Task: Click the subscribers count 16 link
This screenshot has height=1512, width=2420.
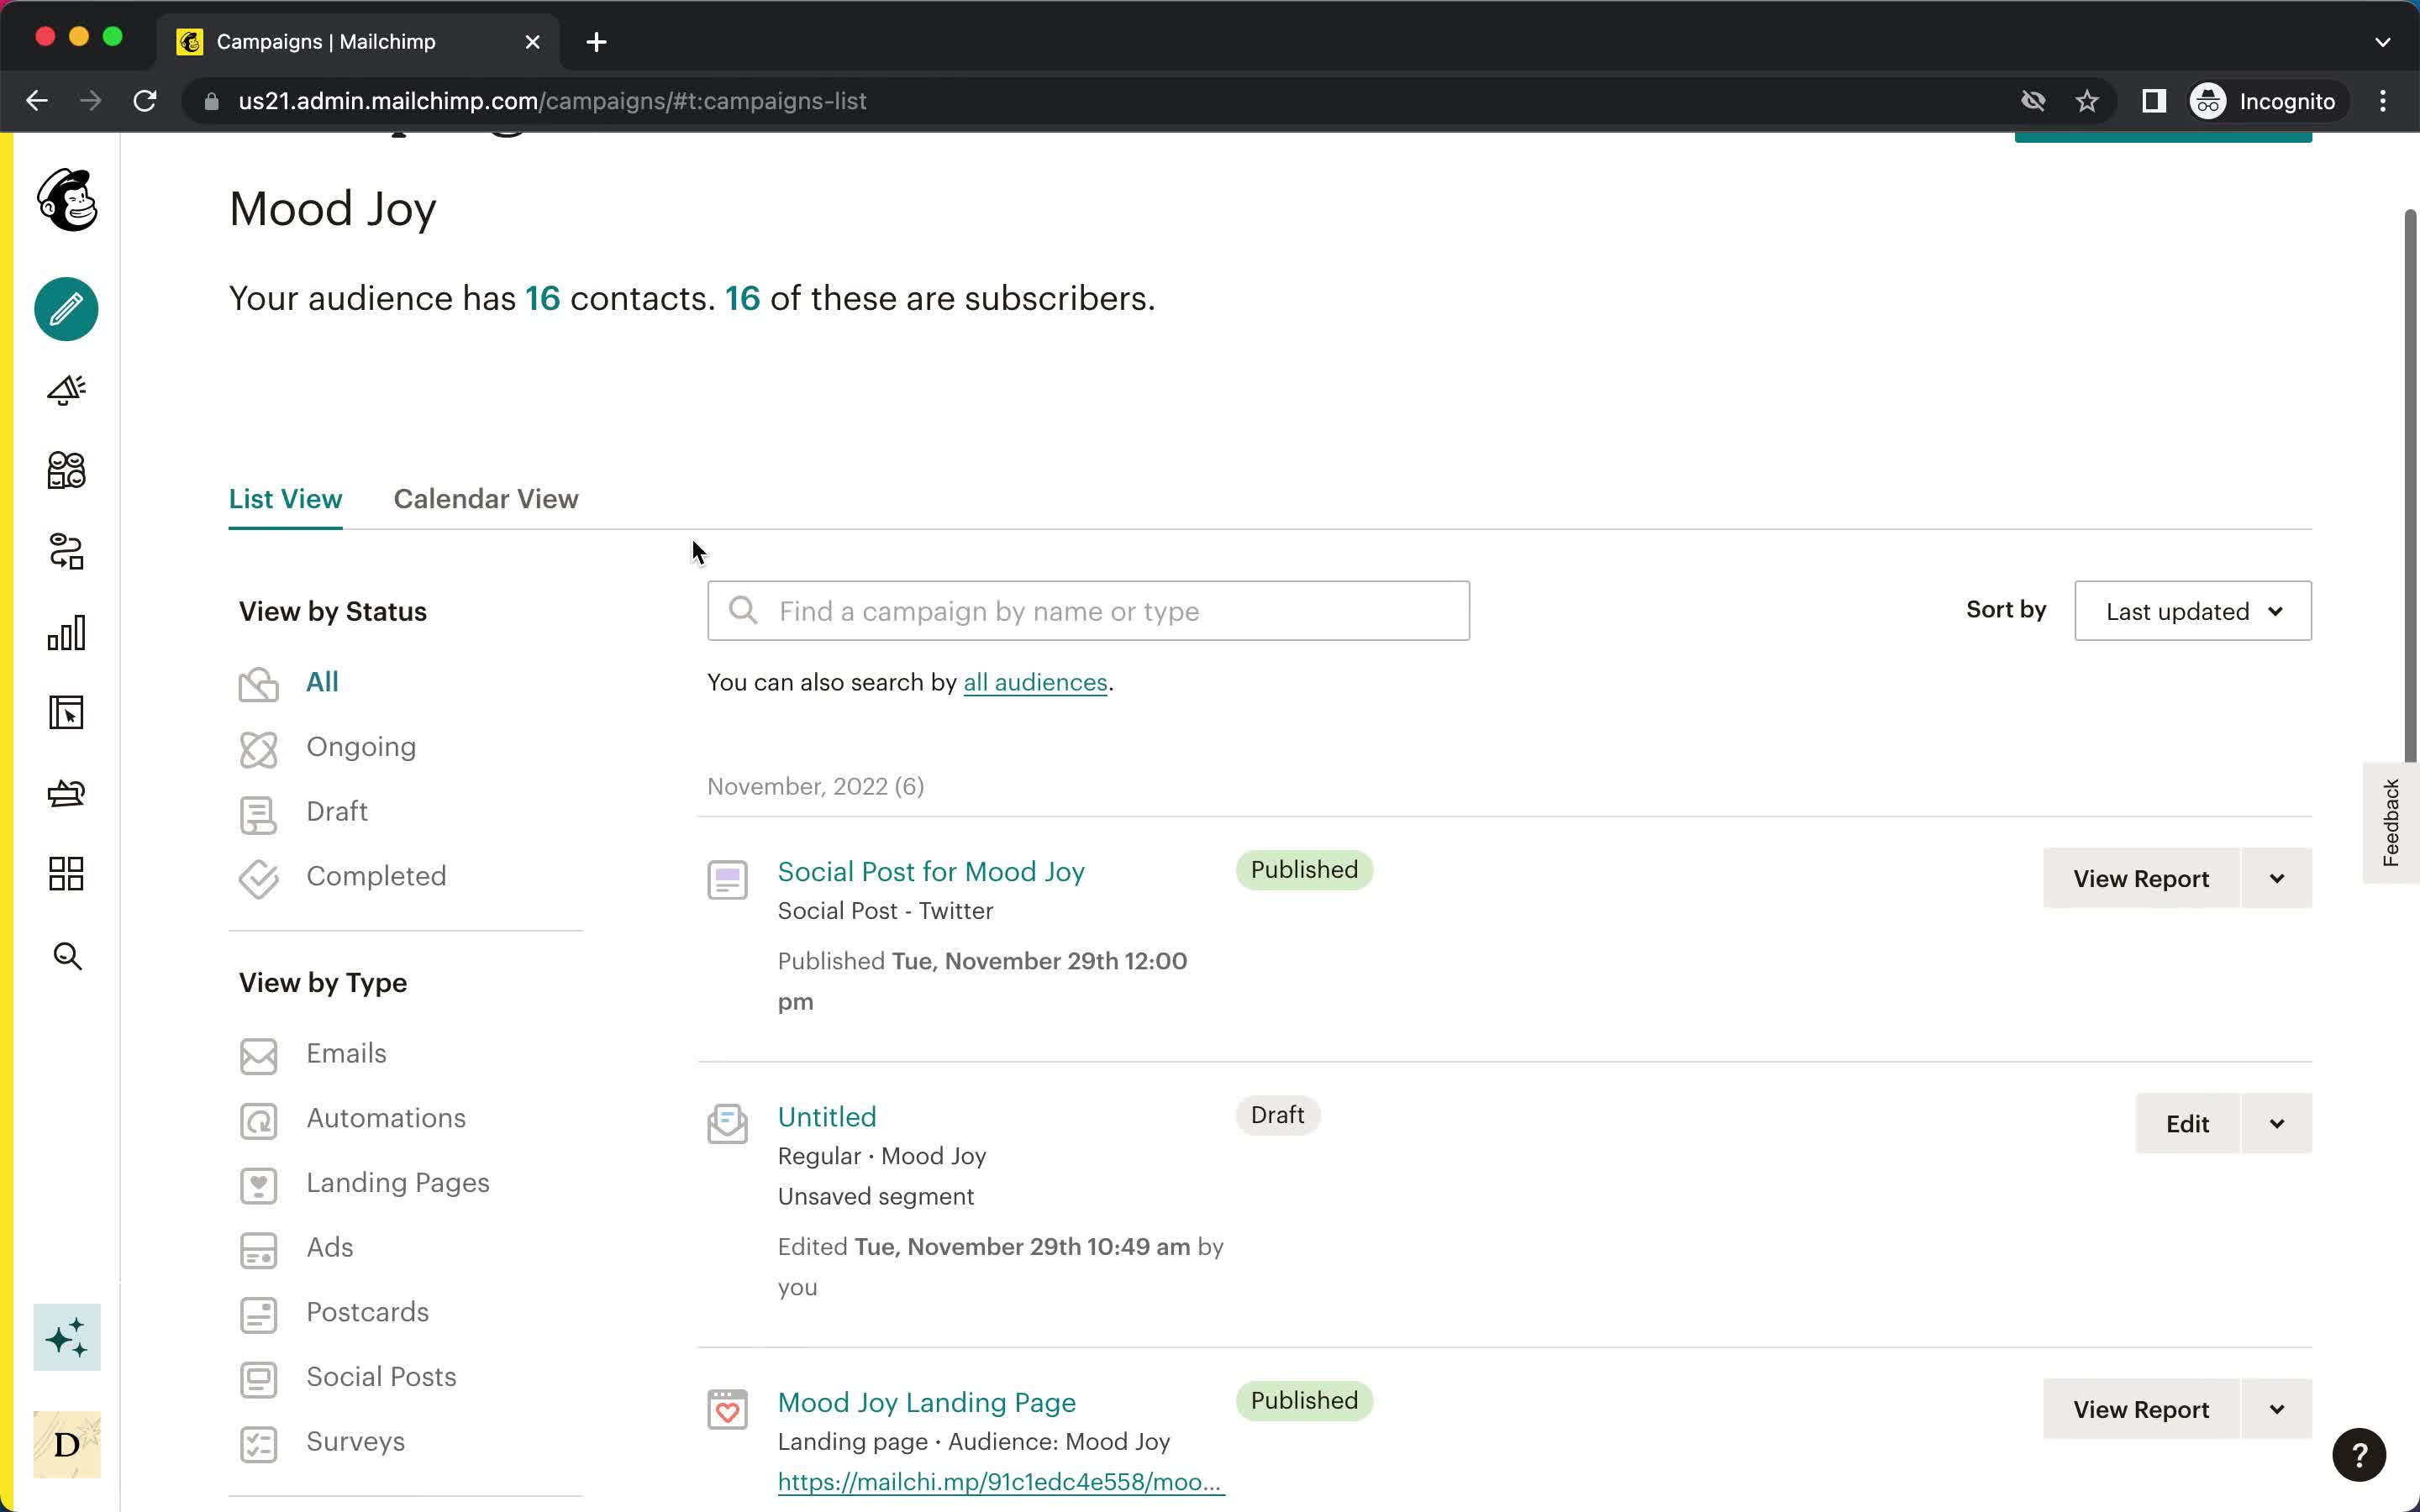Action: click(x=742, y=298)
